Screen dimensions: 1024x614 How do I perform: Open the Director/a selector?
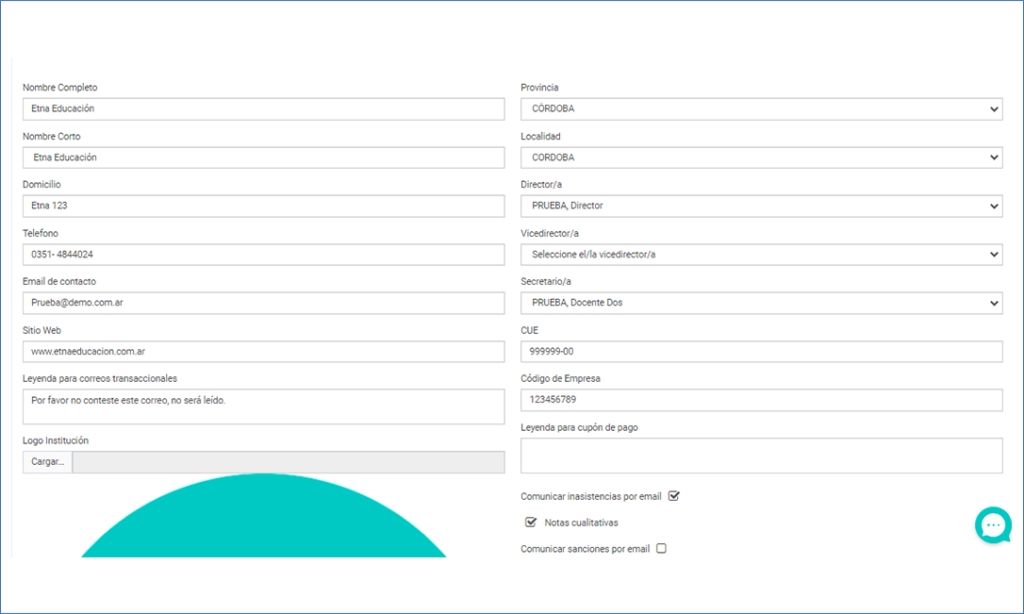(x=761, y=206)
